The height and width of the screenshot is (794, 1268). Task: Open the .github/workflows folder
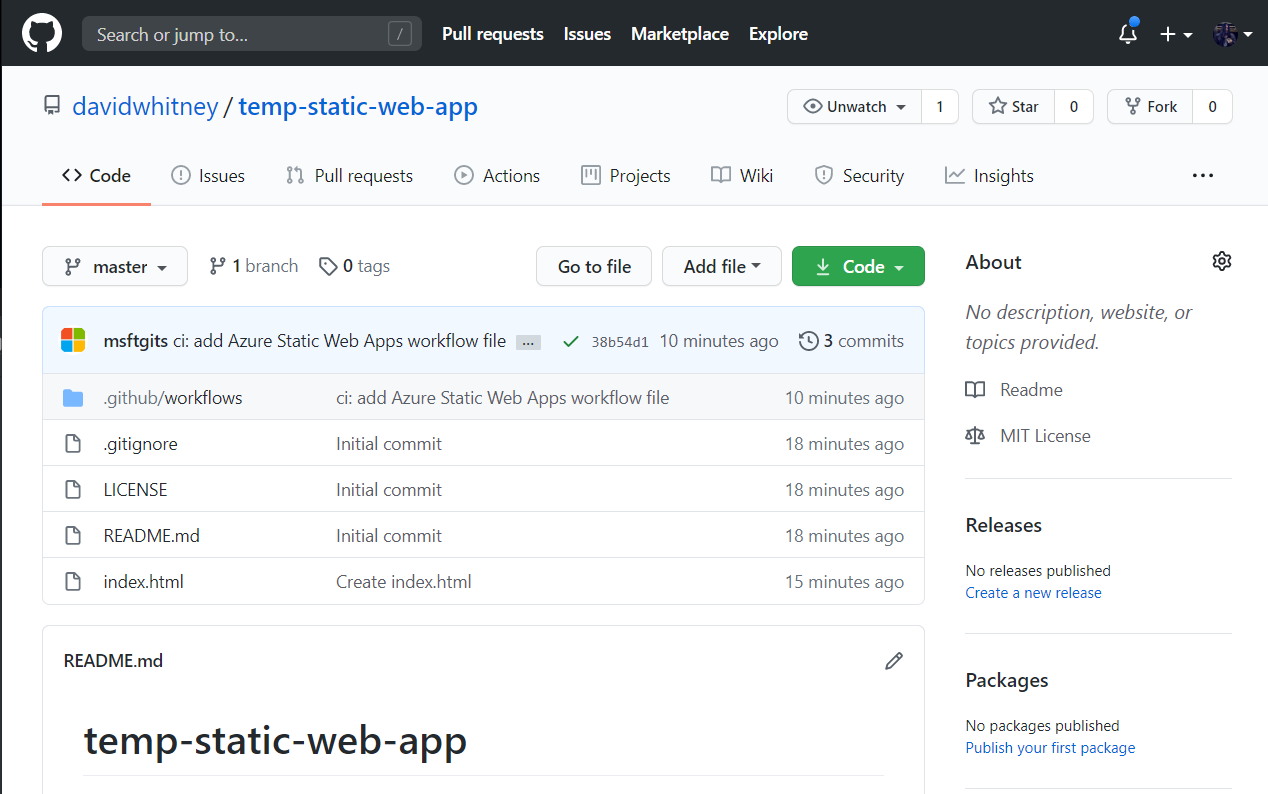pos(173,398)
